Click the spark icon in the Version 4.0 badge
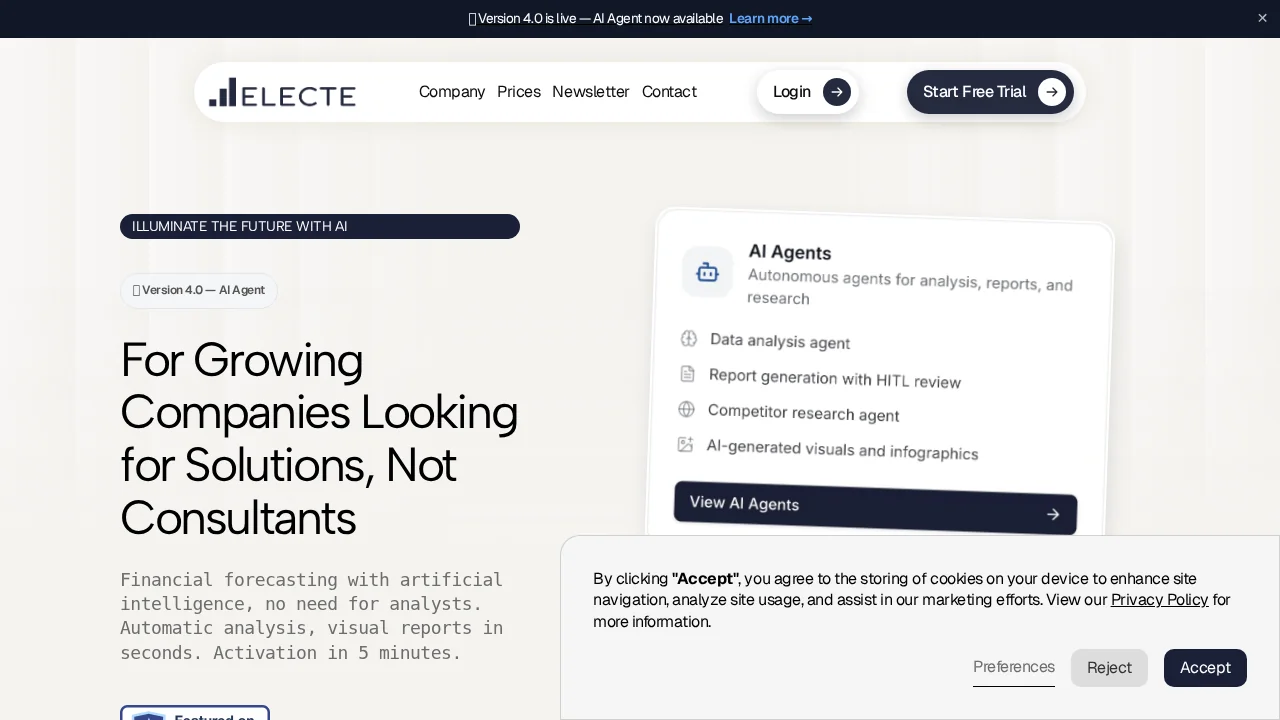Viewport: 1280px width, 720px height. [x=136, y=290]
